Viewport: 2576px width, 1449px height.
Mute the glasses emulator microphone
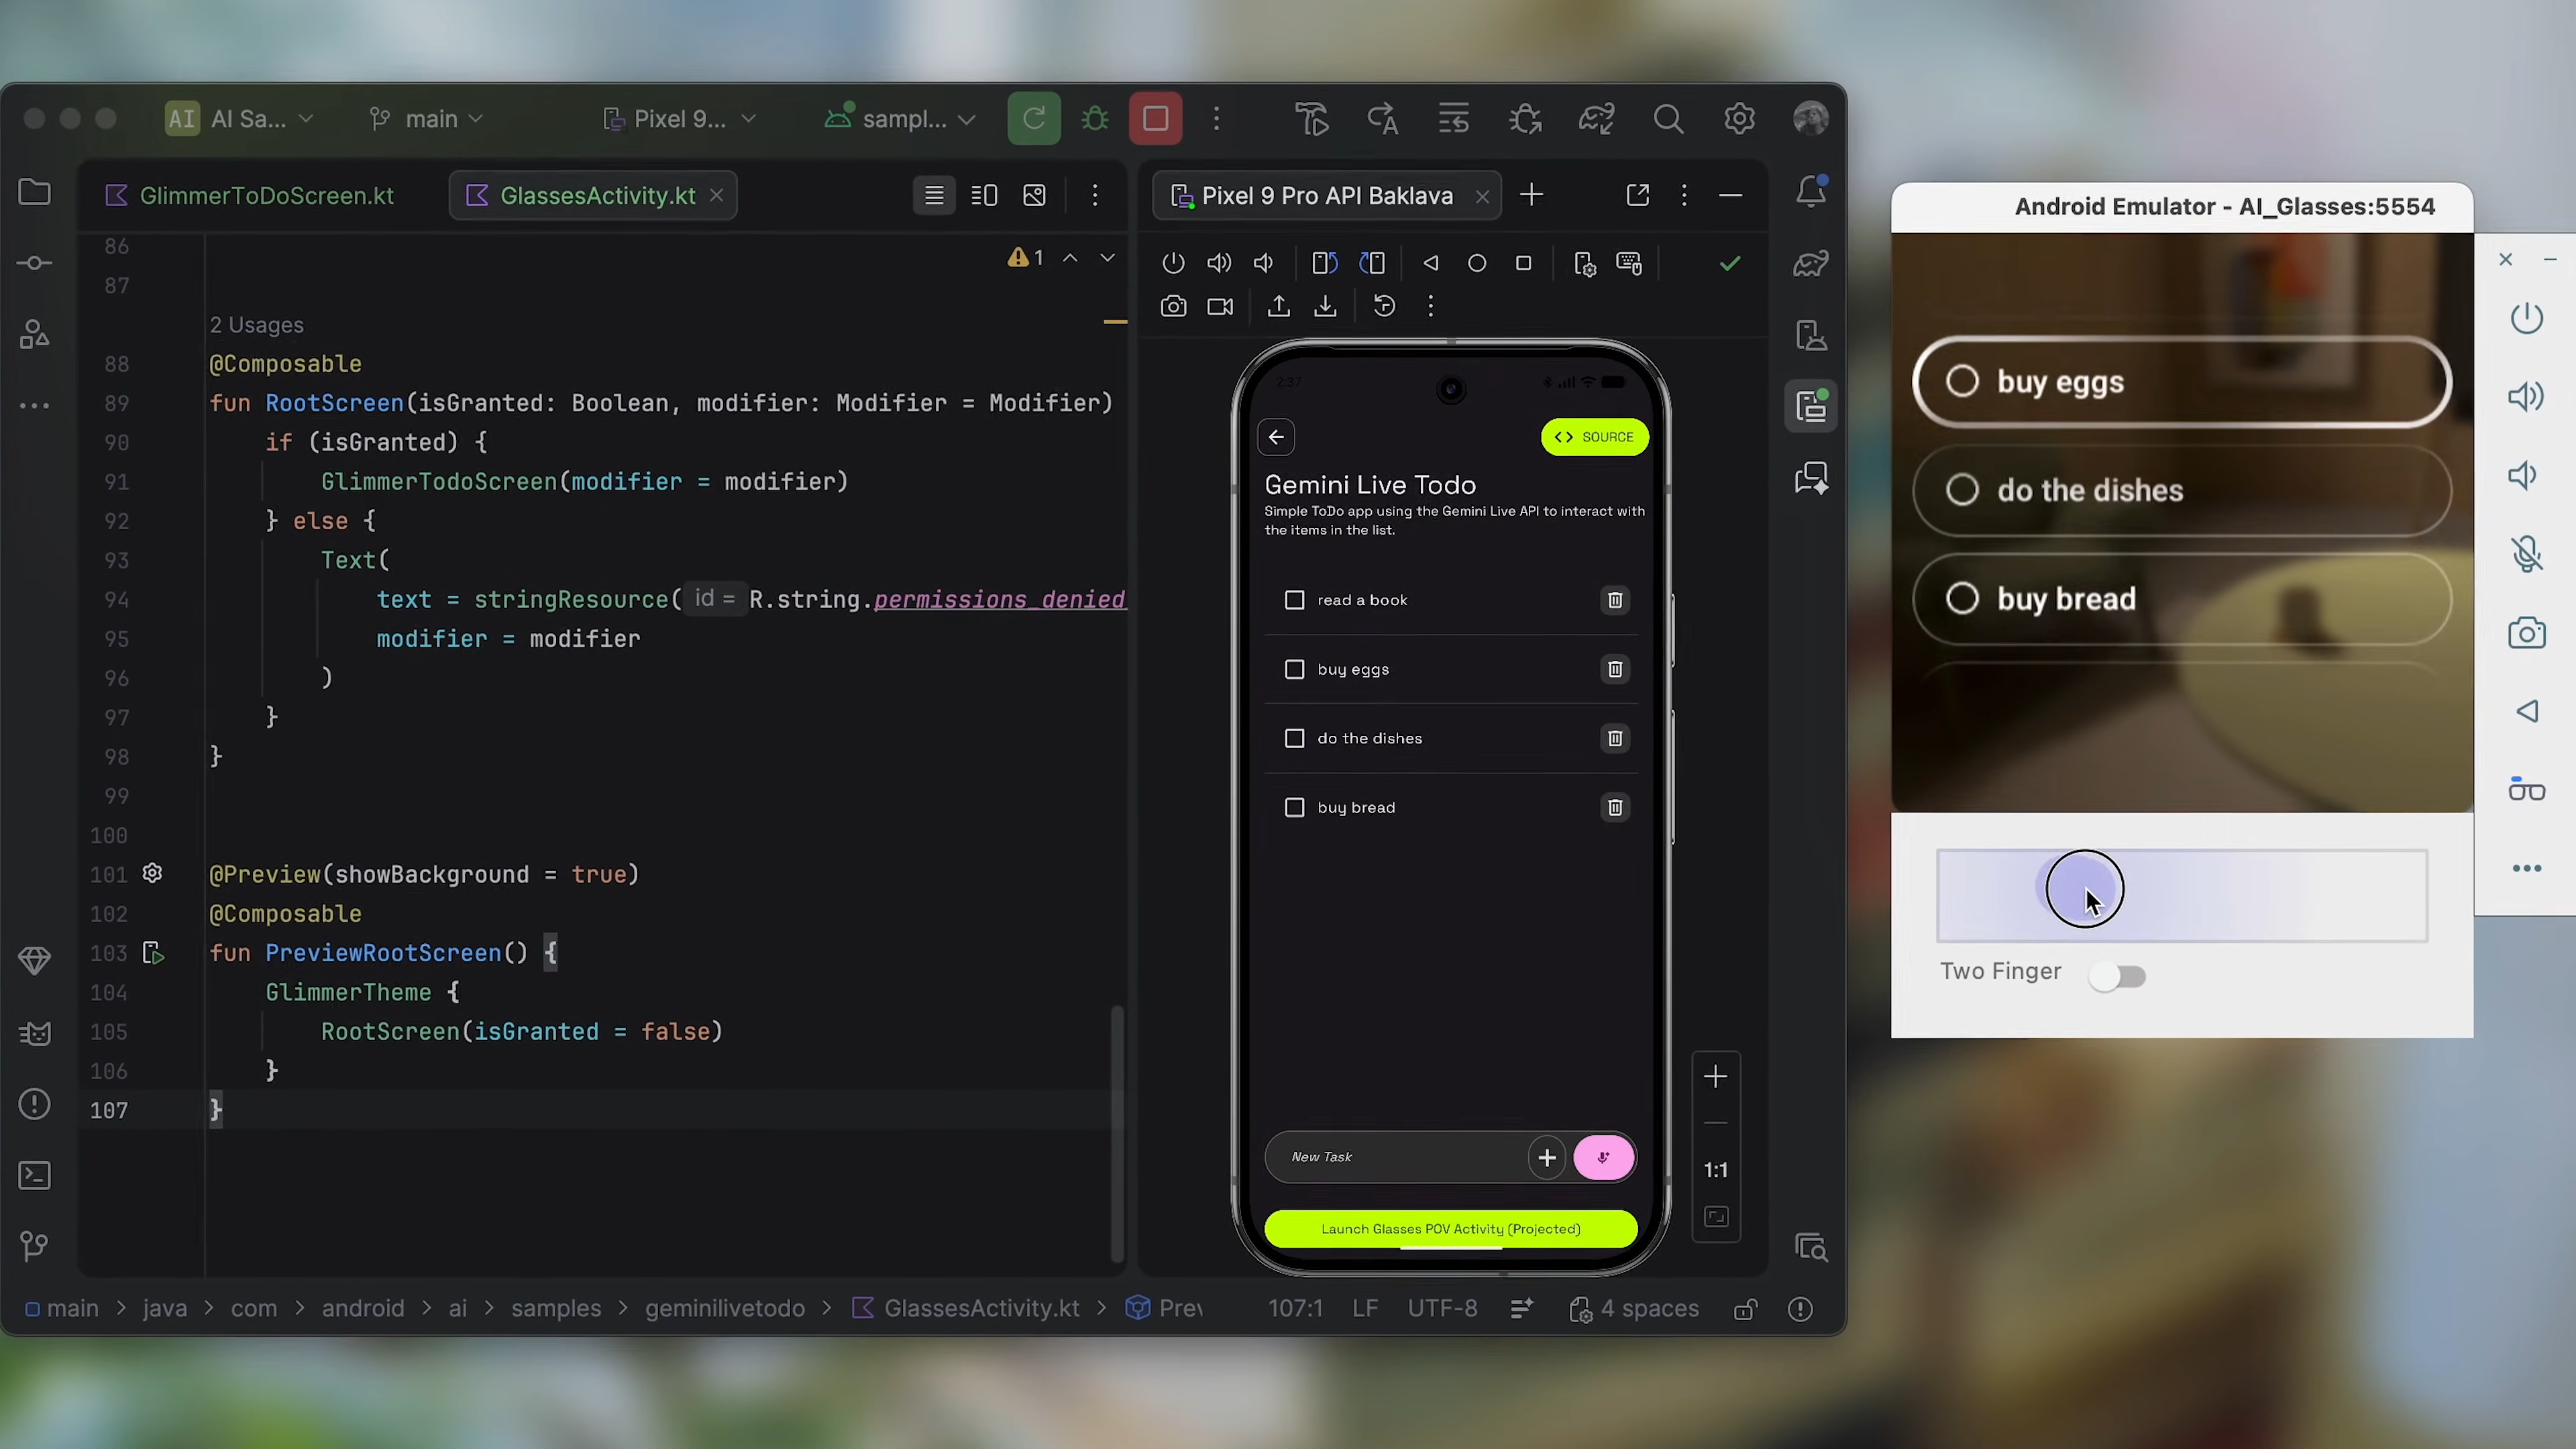click(x=2526, y=554)
